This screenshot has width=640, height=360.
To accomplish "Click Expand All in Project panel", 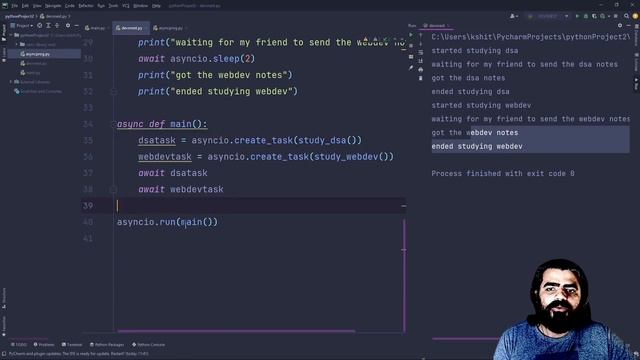I will [48, 26].
